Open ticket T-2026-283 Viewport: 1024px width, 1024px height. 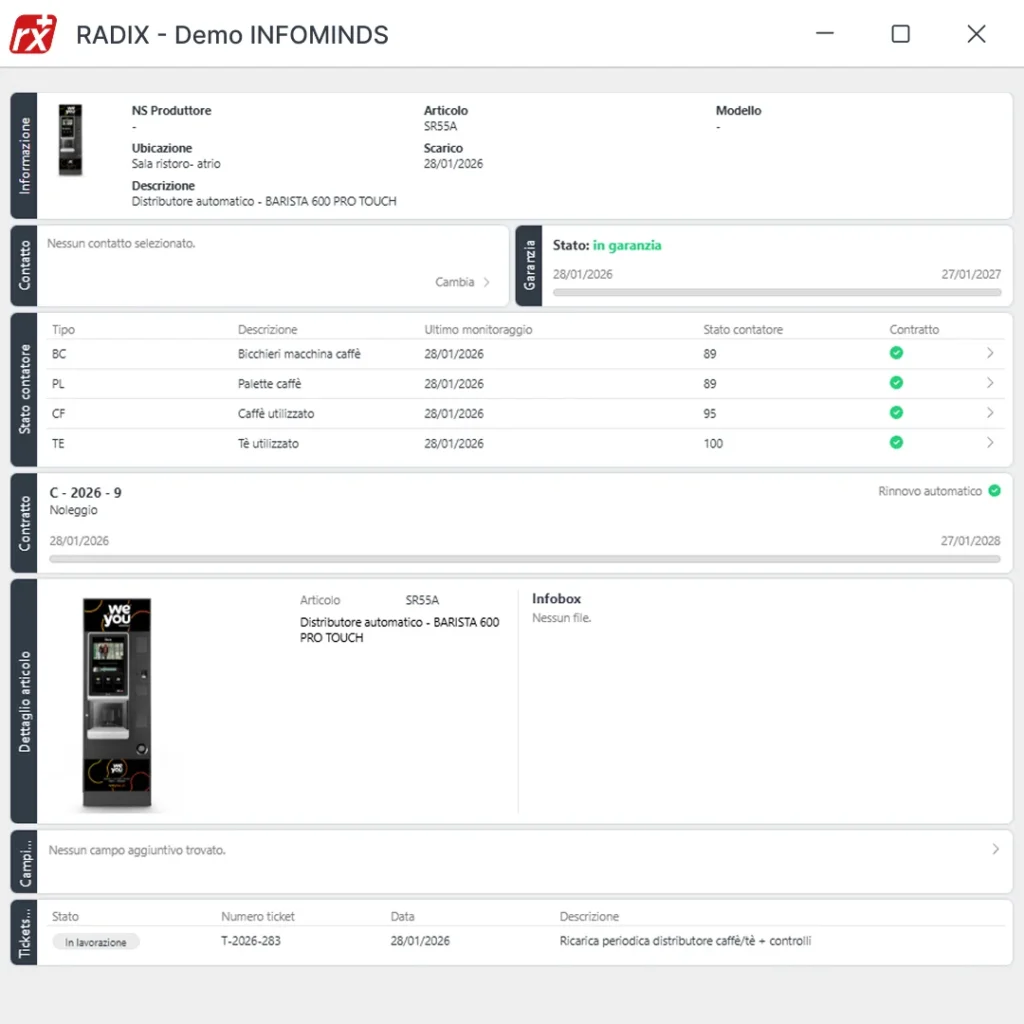(x=251, y=941)
